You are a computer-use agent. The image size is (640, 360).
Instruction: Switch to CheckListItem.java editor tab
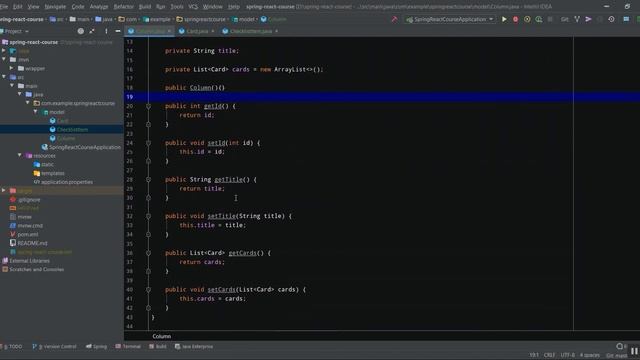250,31
